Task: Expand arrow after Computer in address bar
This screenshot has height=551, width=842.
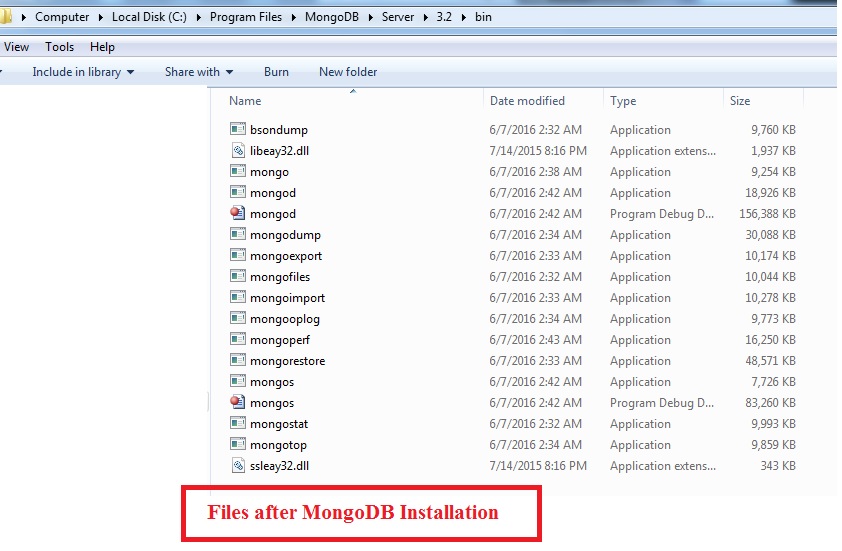Action: pos(100,17)
